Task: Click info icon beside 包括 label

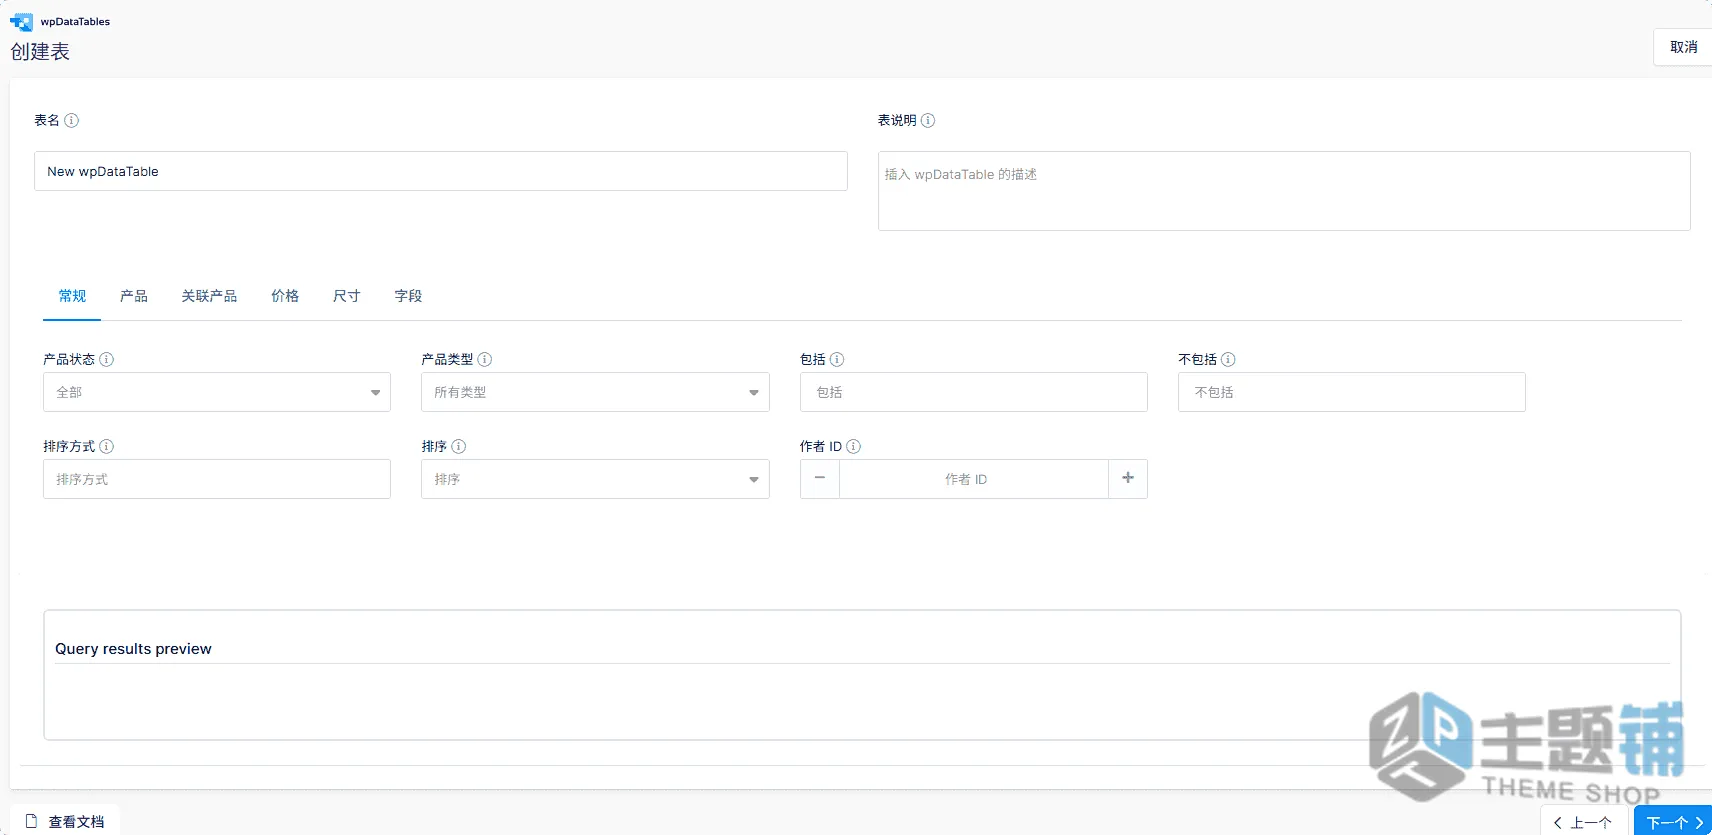Action: [x=837, y=359]
